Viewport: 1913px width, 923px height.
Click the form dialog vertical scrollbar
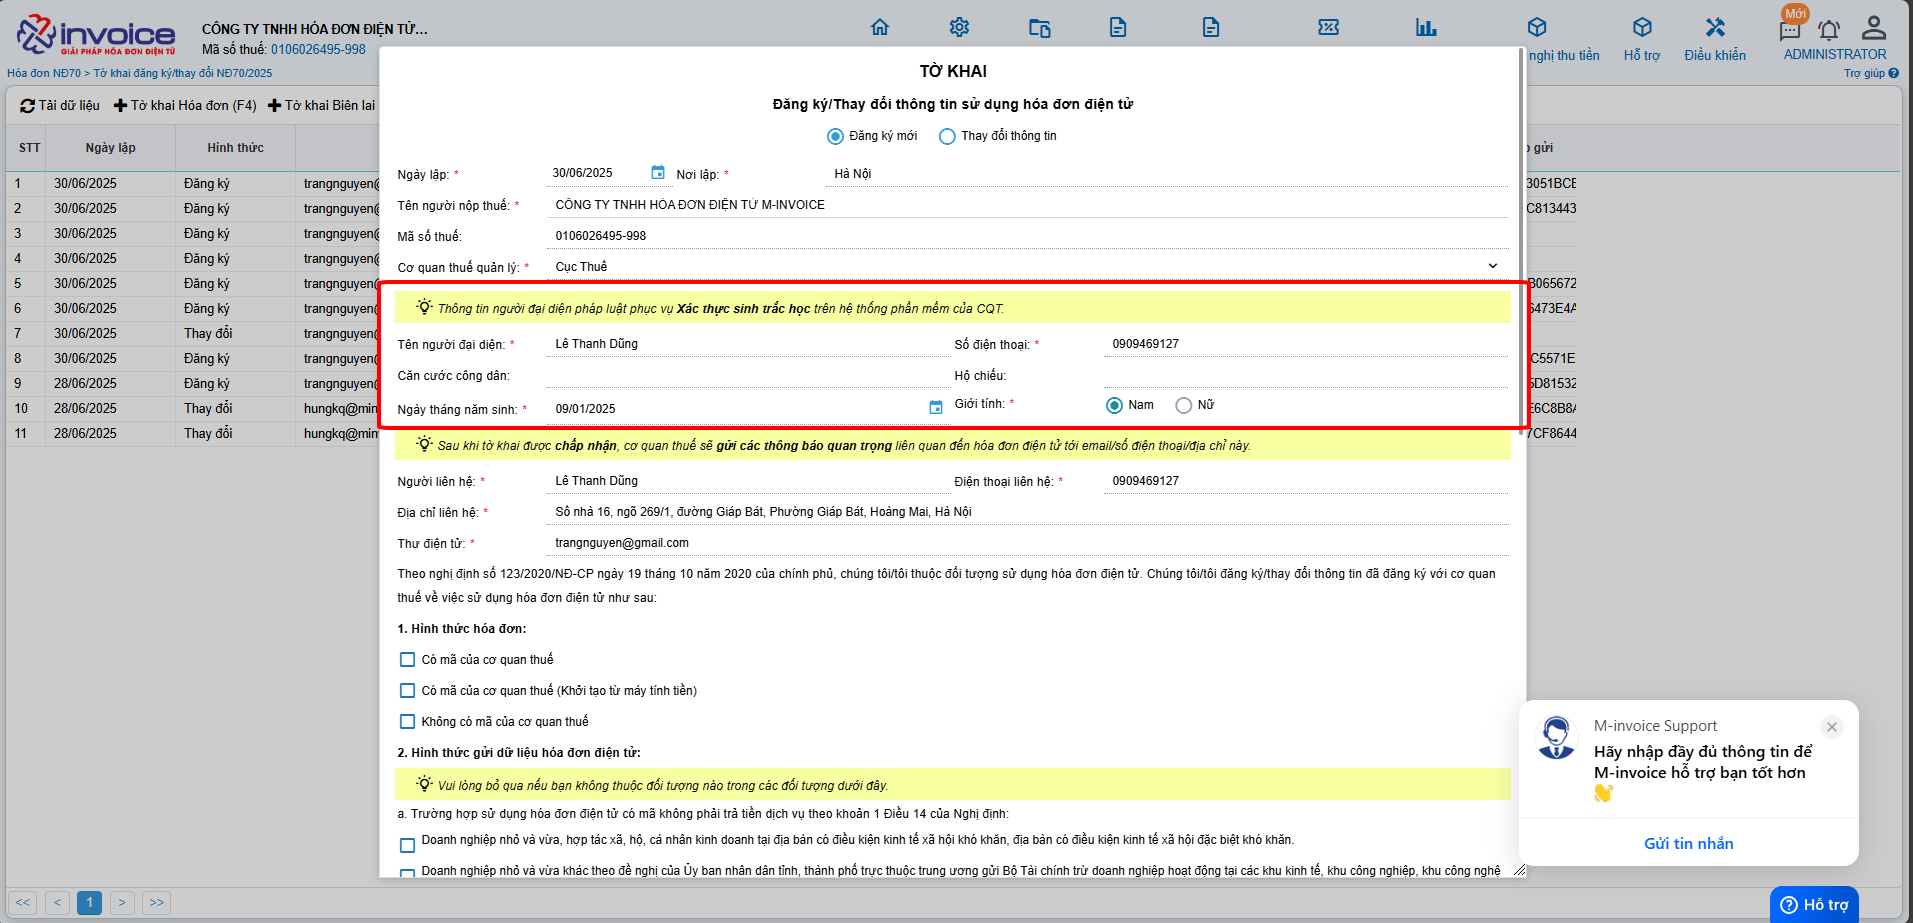click(x=1521, y=240)
